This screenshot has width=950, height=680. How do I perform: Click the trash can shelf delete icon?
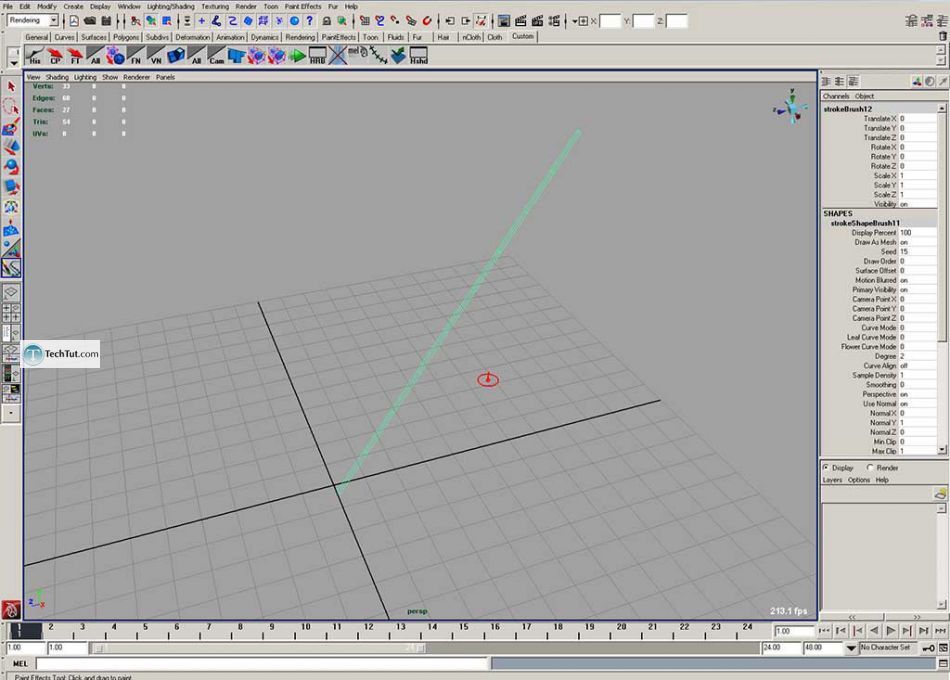coord(942,36)
